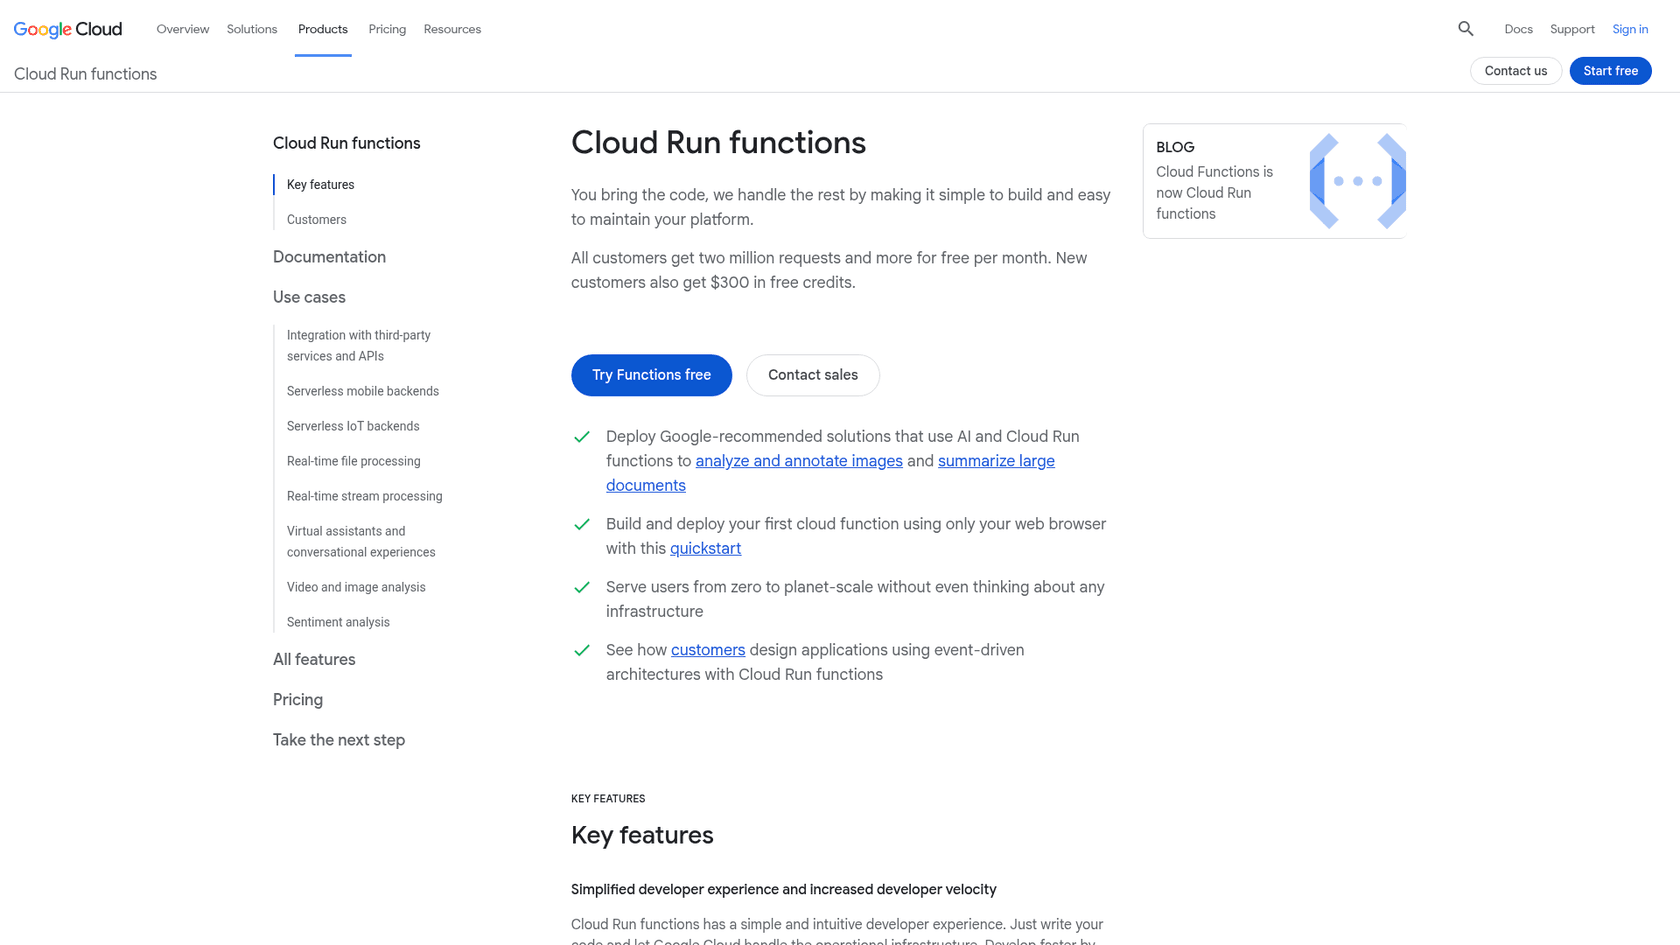Select the Products tab
1680x945 pixels.
[323, 29]
